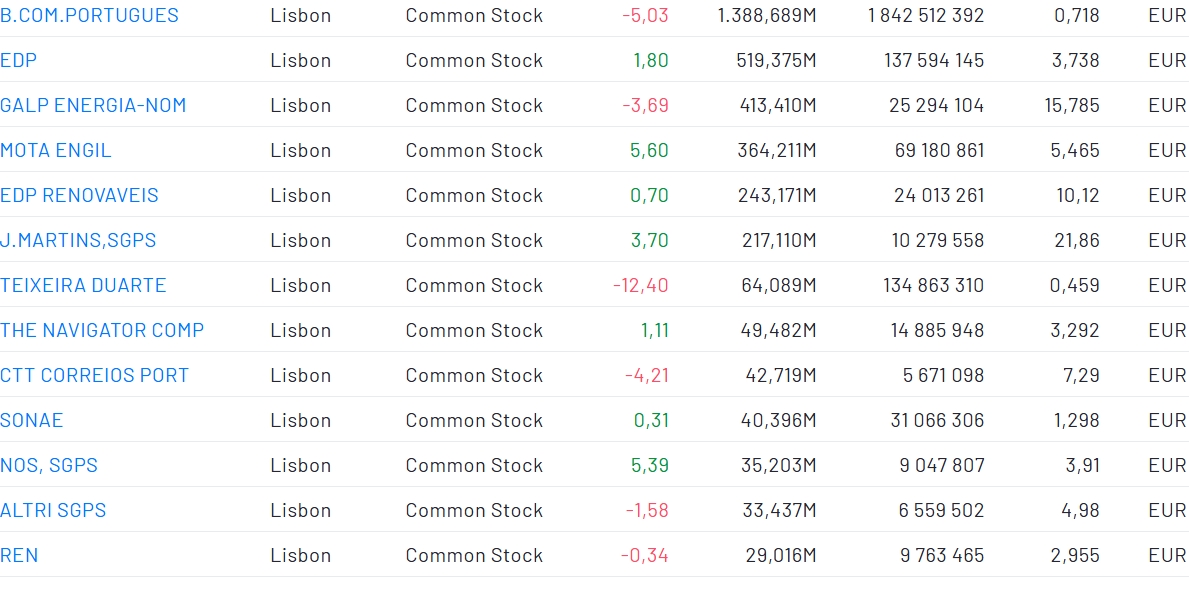1189x594 pixels.
Task: Open the SONAE stock link
Action: 32,421
